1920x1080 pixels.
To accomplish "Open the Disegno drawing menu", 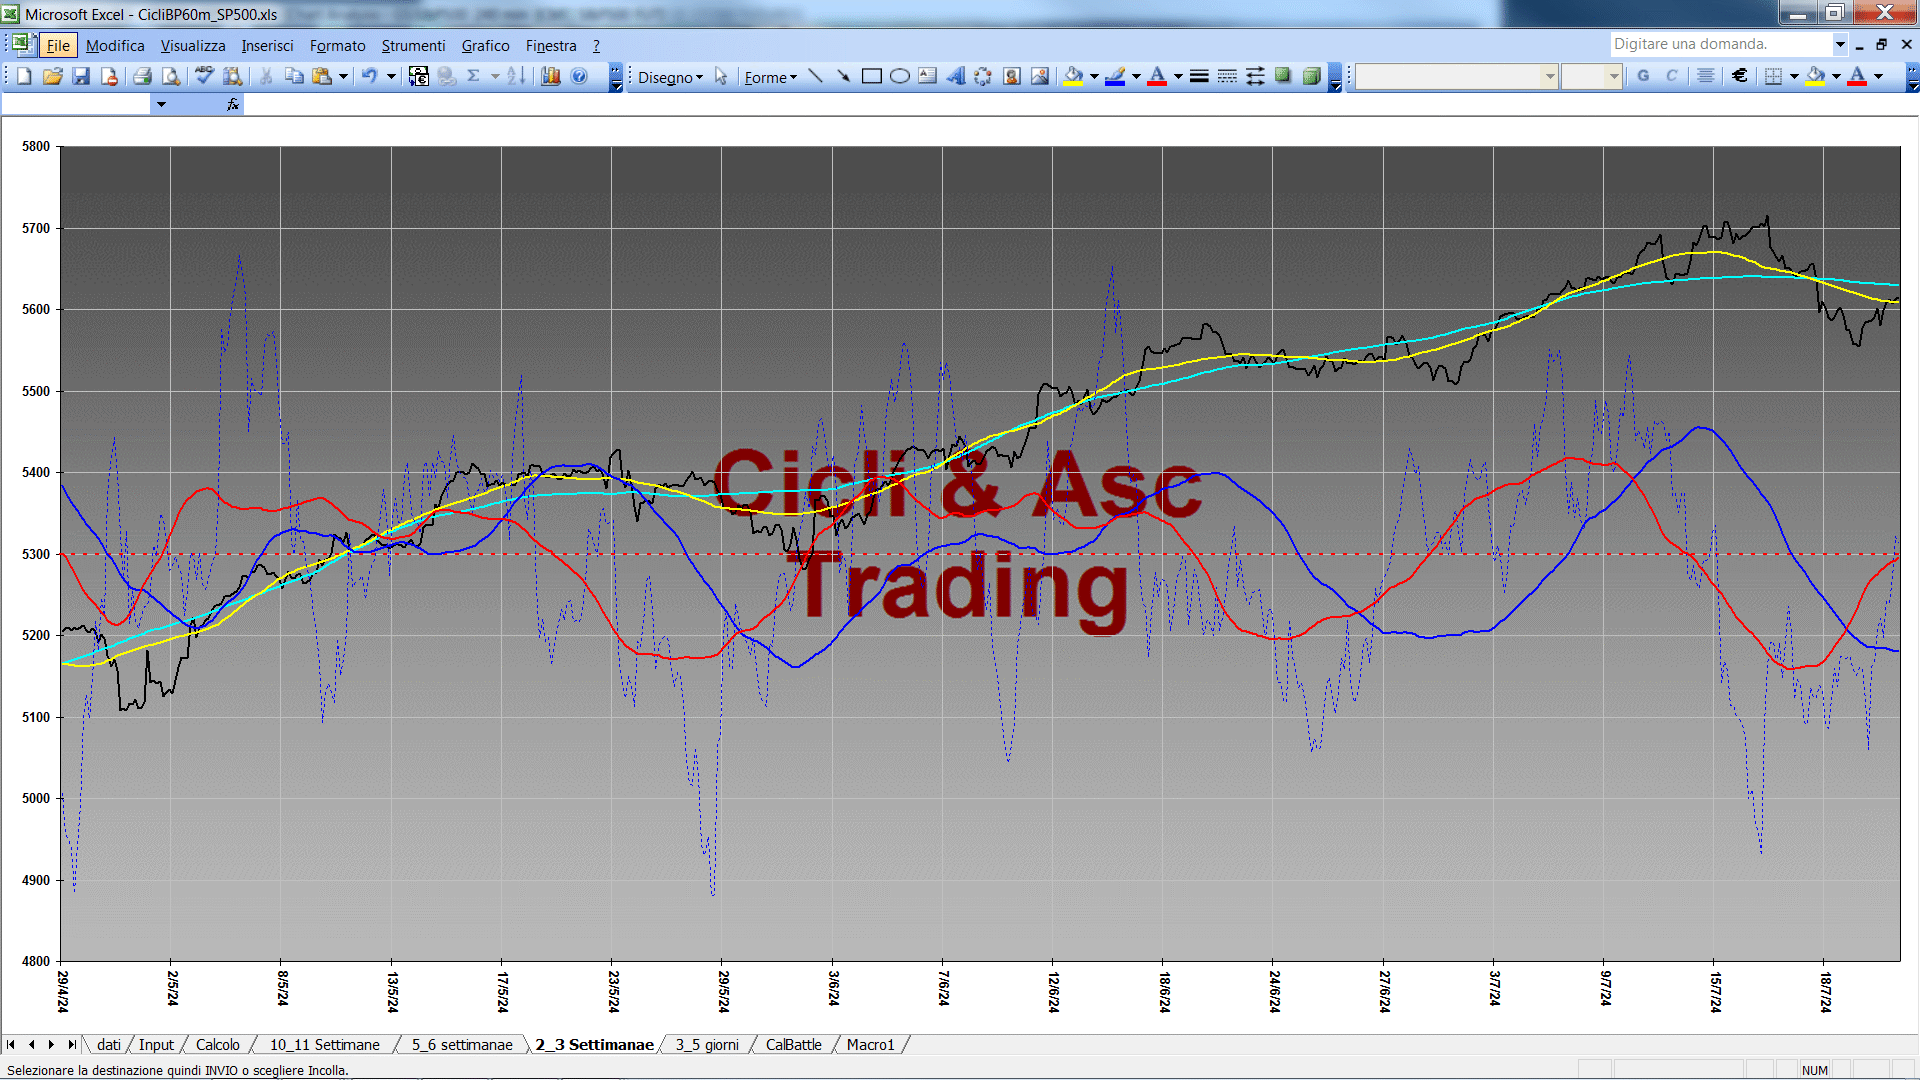I will point(670,77).
